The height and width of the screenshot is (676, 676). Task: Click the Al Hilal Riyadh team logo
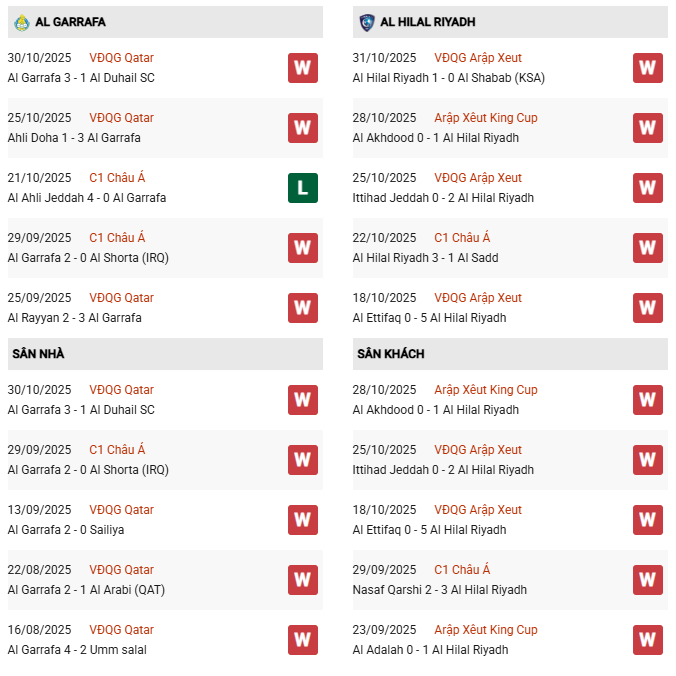click(x=366, y=21)
